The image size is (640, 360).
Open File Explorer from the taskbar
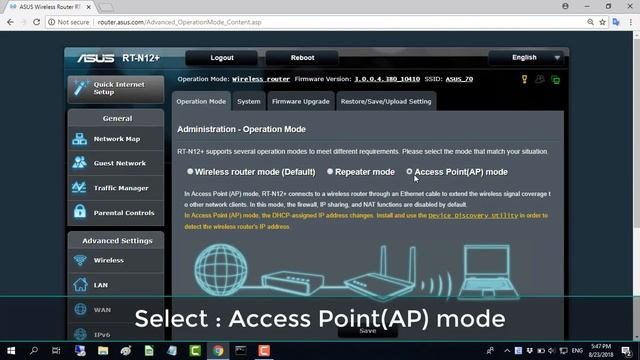point(103,351)
